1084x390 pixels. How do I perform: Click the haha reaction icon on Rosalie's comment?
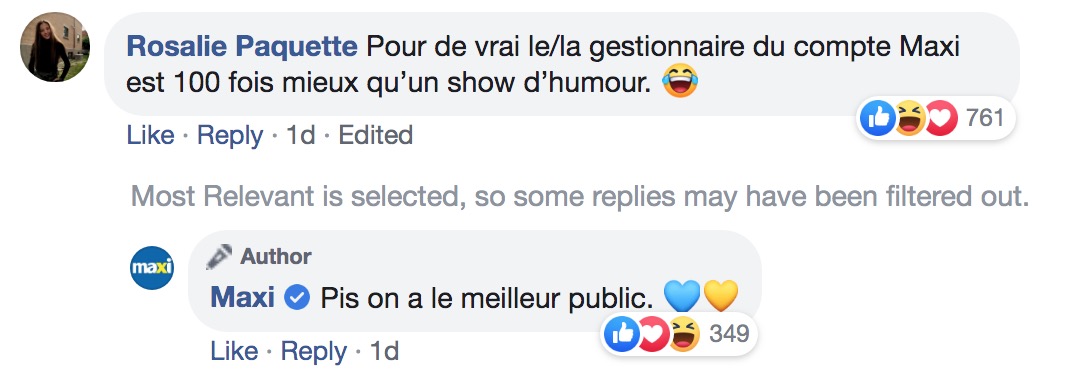[909, 119]
